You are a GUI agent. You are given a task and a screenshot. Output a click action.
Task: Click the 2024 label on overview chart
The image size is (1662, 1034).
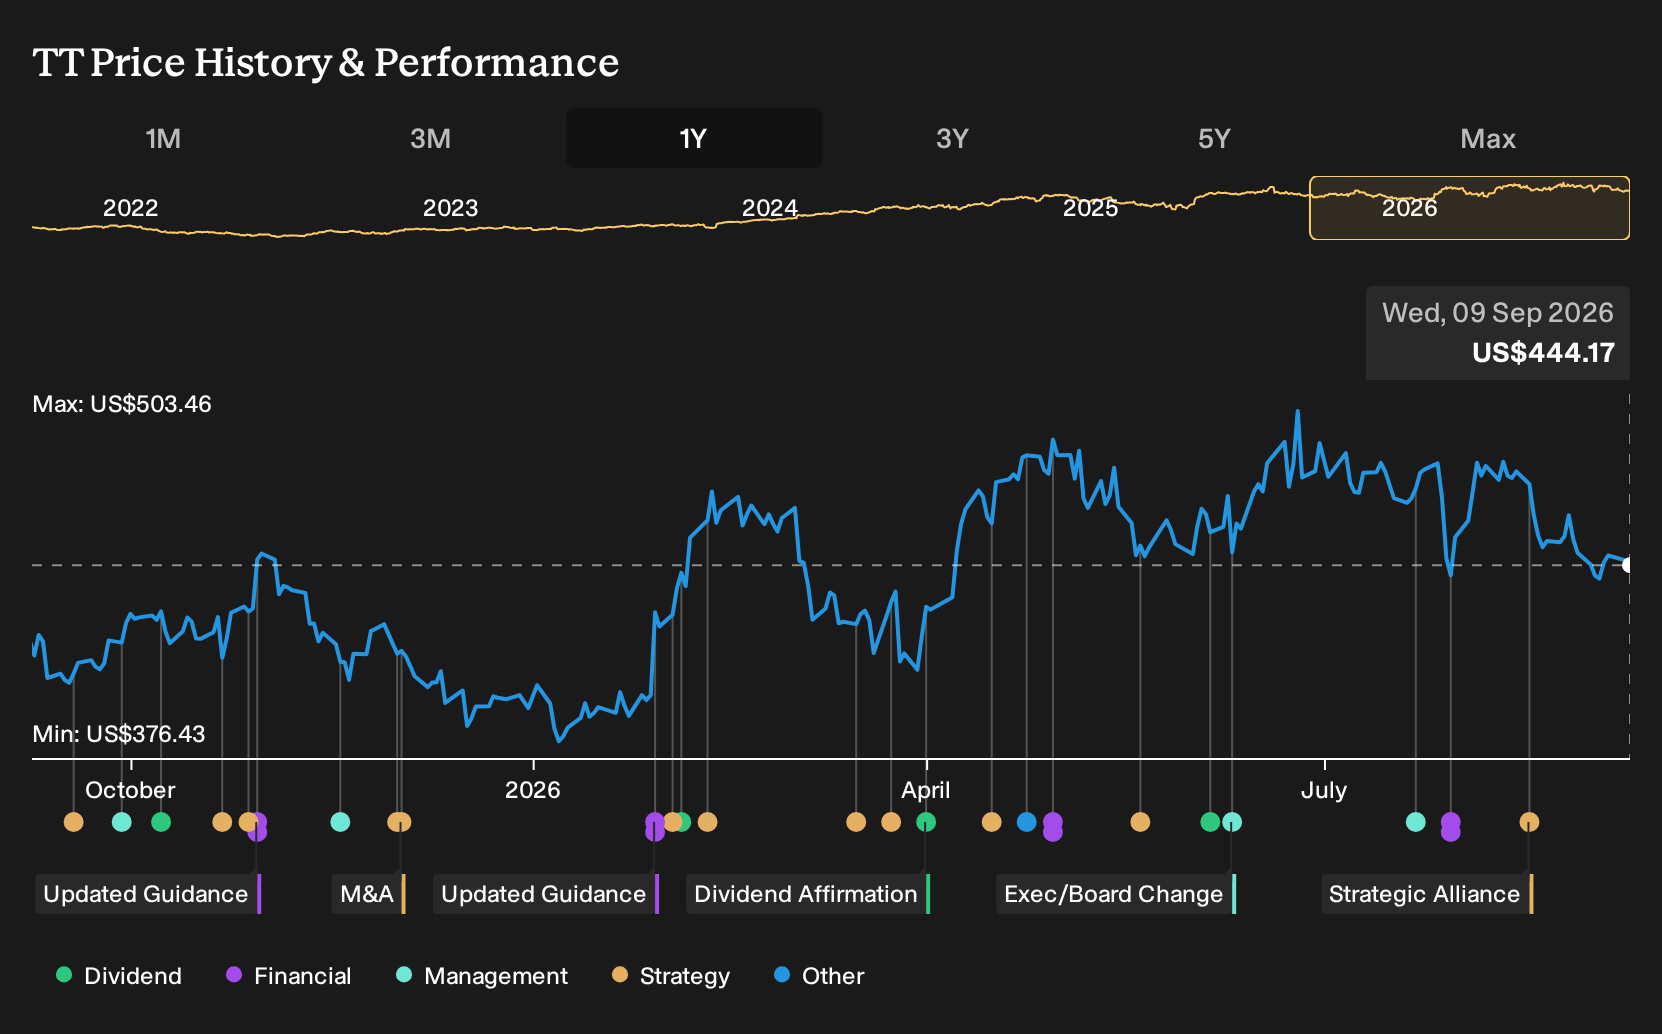pyautogui.click(x=770, y=208)
